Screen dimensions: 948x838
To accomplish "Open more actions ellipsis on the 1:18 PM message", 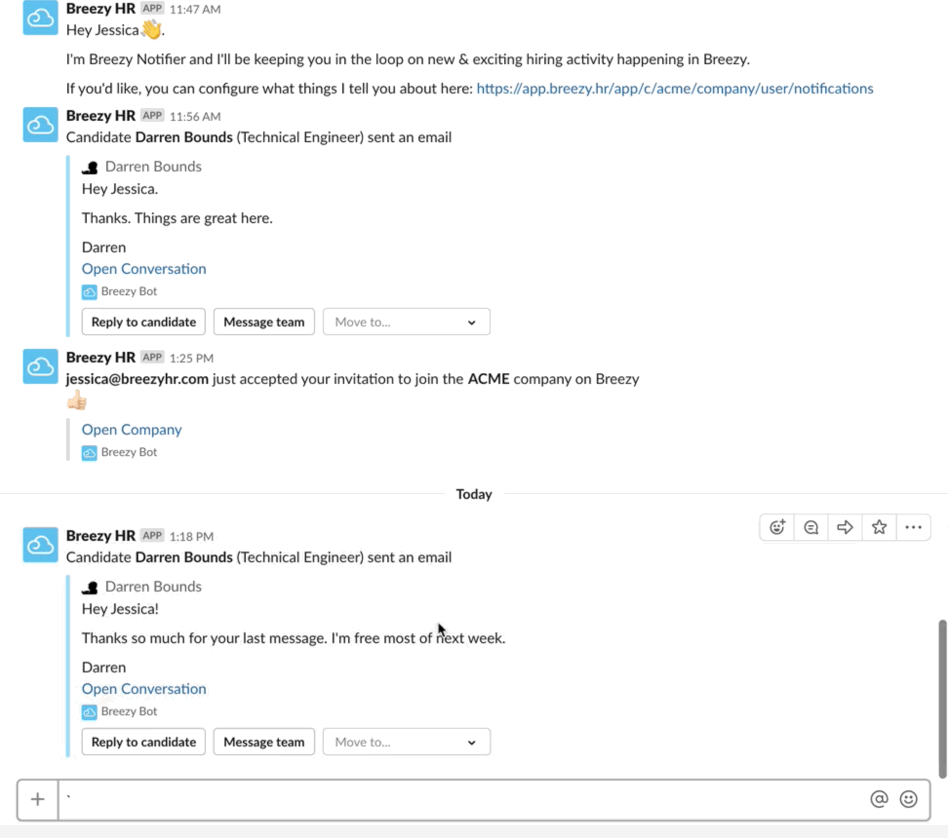I will [x=913, y=527].
